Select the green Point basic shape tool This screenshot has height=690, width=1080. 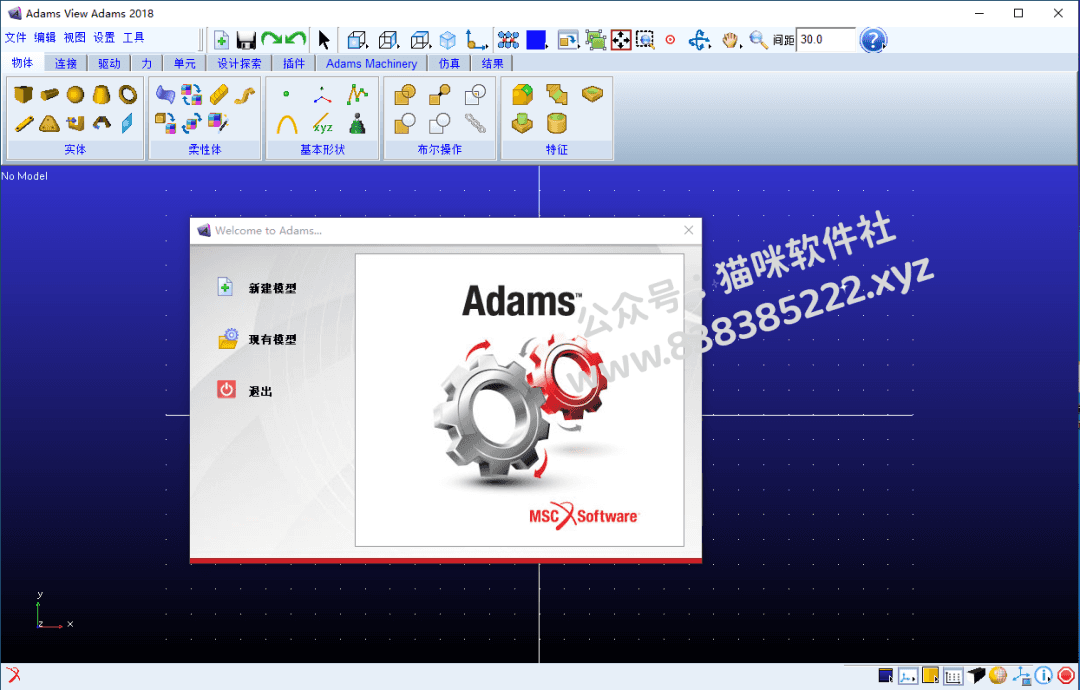286,94
